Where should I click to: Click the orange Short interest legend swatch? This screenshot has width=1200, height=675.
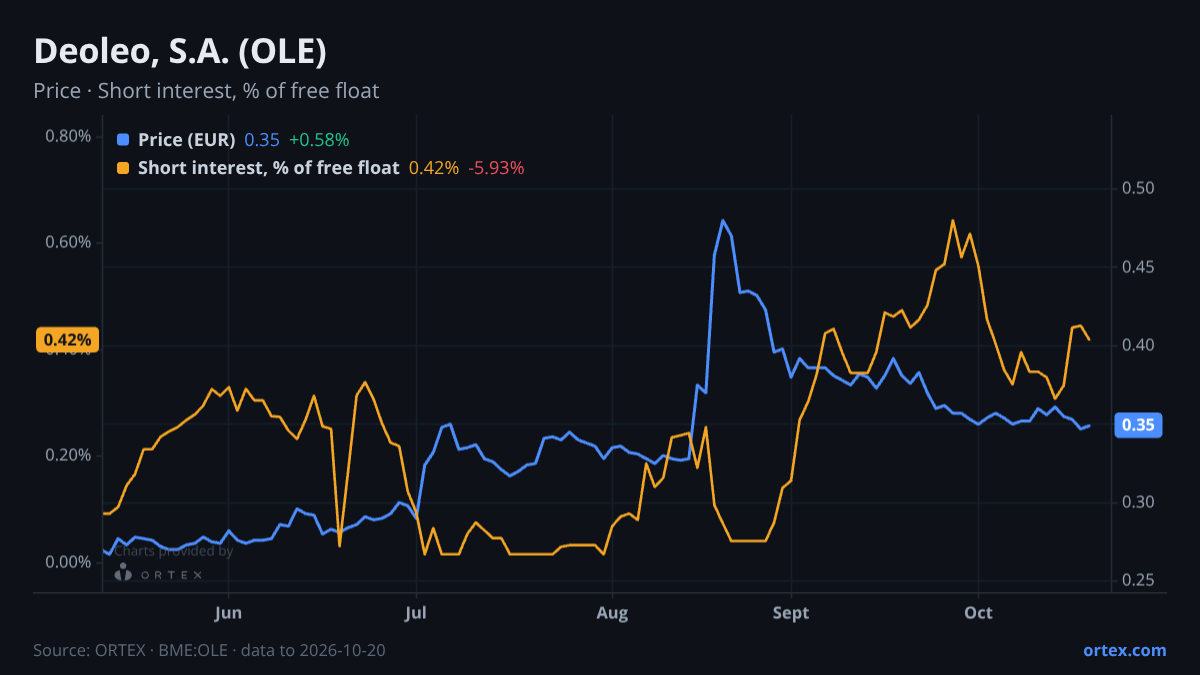123,168
